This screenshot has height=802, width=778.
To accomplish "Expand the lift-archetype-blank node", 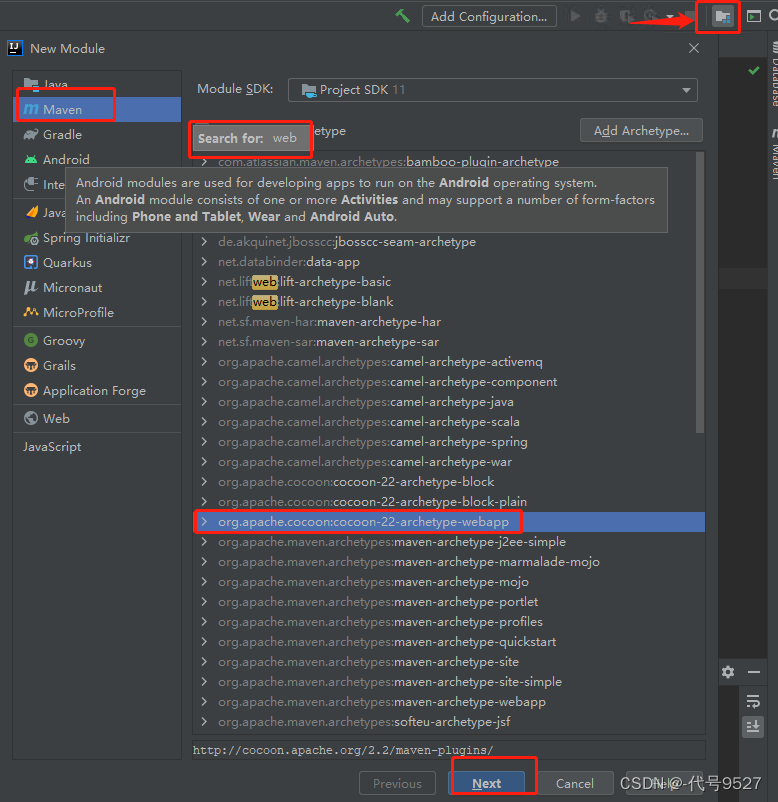I will tap(204, 301).
